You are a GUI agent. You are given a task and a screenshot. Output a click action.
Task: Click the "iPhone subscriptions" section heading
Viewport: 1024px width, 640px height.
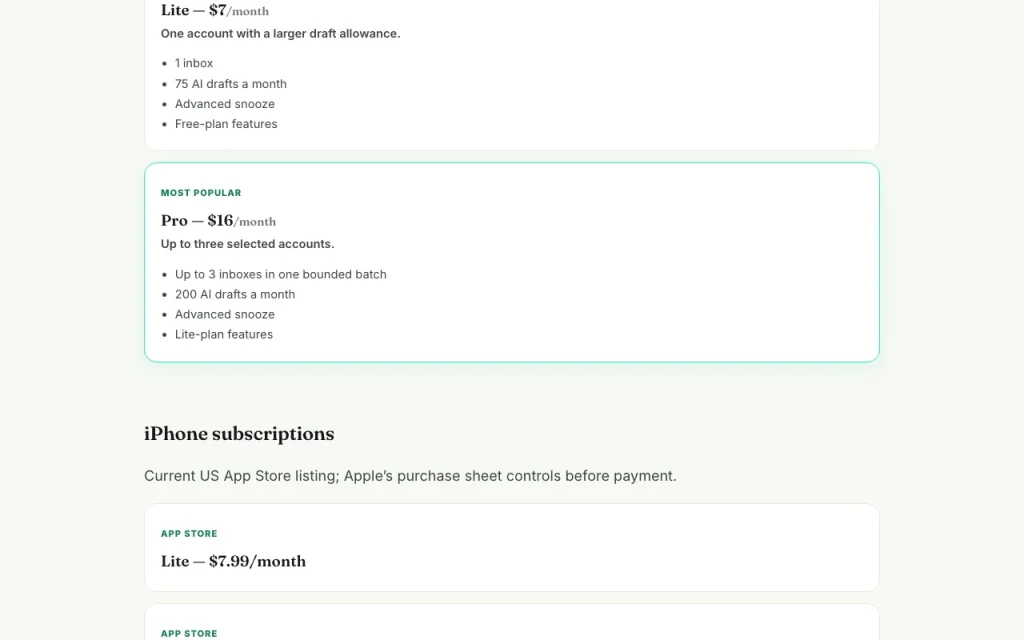(239, 434)
